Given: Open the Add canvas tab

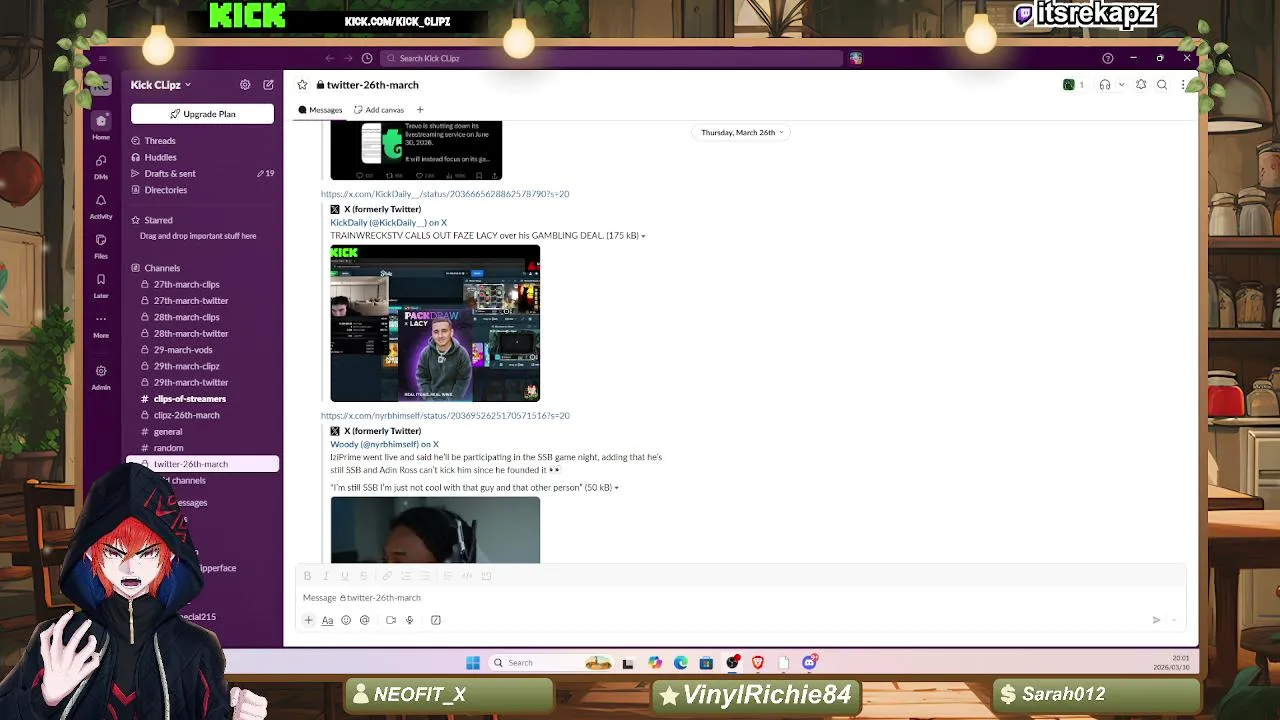Looking at the screenshot, I should tap(379, 110).
